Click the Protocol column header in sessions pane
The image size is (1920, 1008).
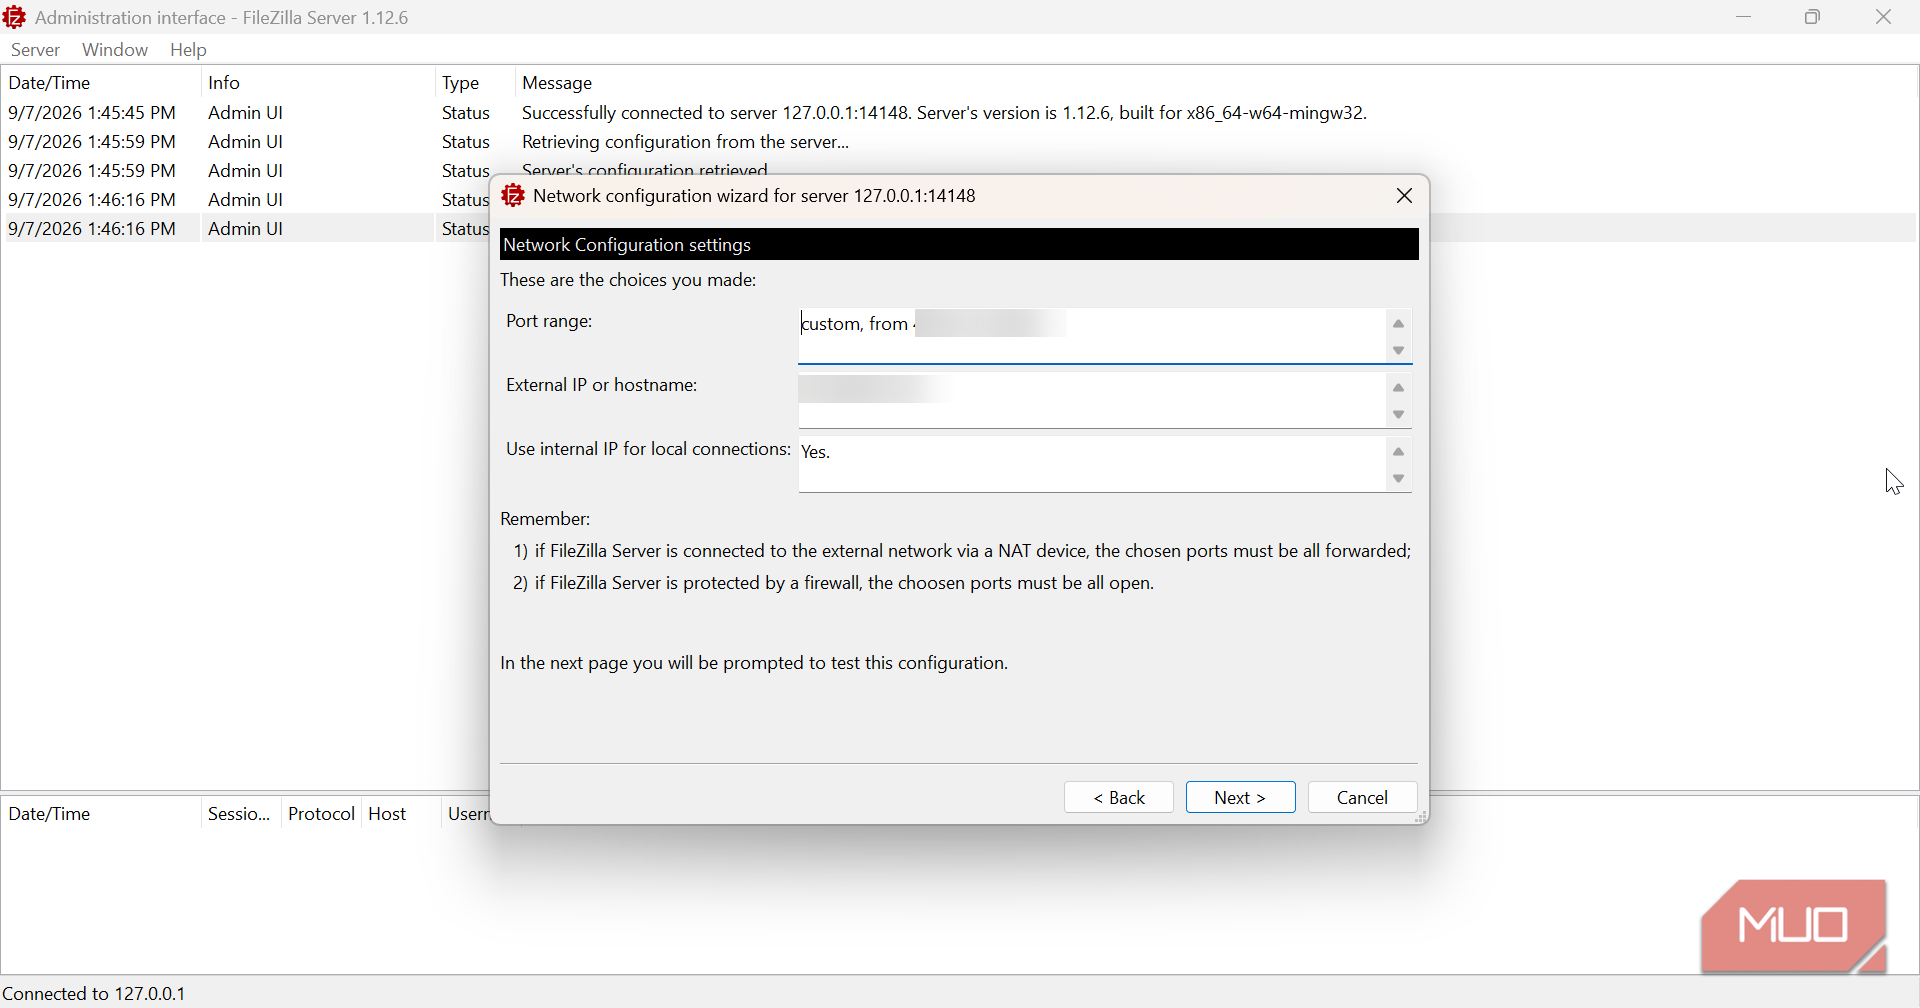321,814
